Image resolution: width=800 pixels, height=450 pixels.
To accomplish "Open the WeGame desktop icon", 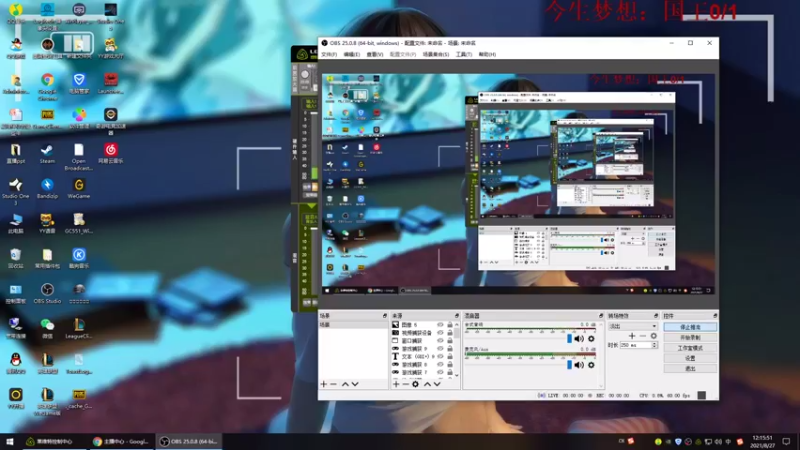I will tap(79, 188).
